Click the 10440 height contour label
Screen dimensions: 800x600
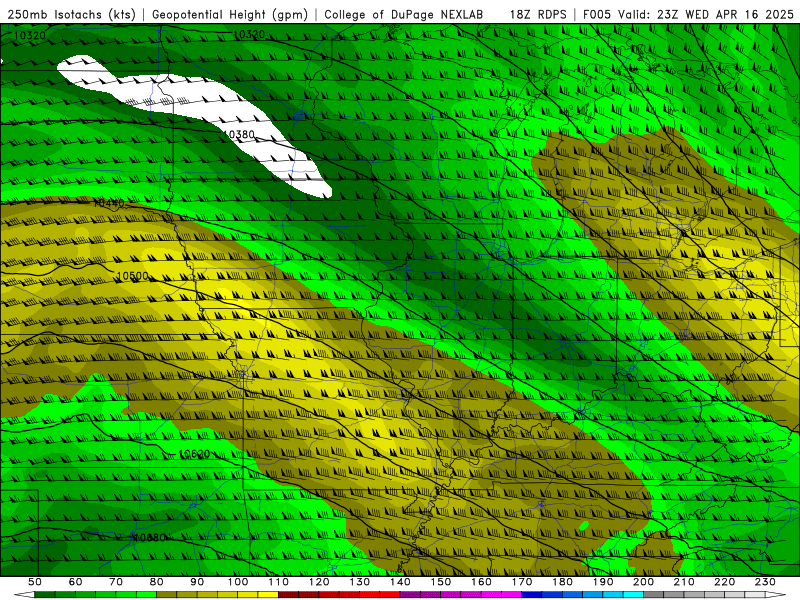click(x=109, y=203)
